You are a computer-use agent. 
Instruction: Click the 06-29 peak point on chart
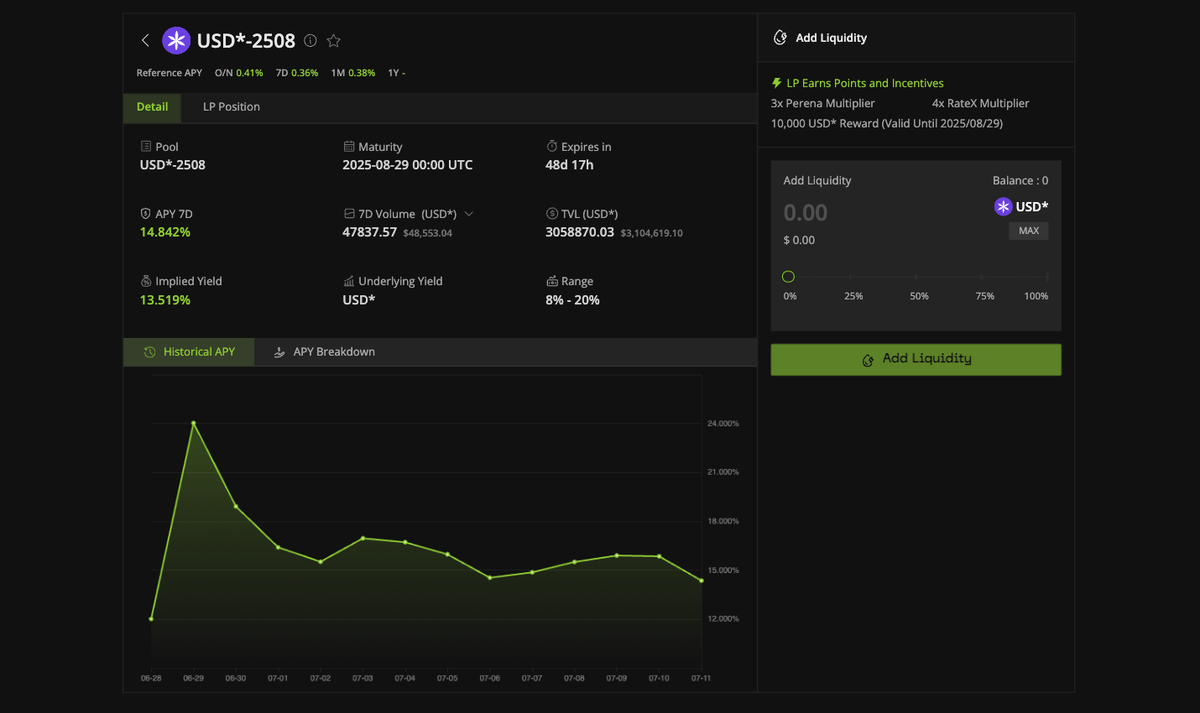(x=193, y=423)
